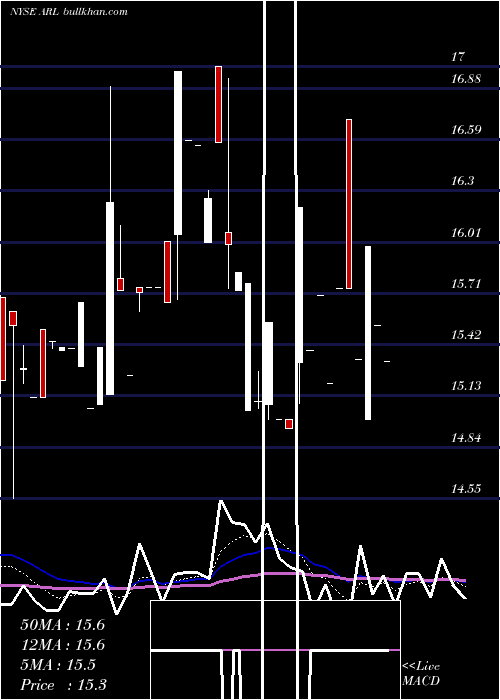500x700 pixels.
Task: Click the 15.71 price axis label
Action: coord(466,283)
